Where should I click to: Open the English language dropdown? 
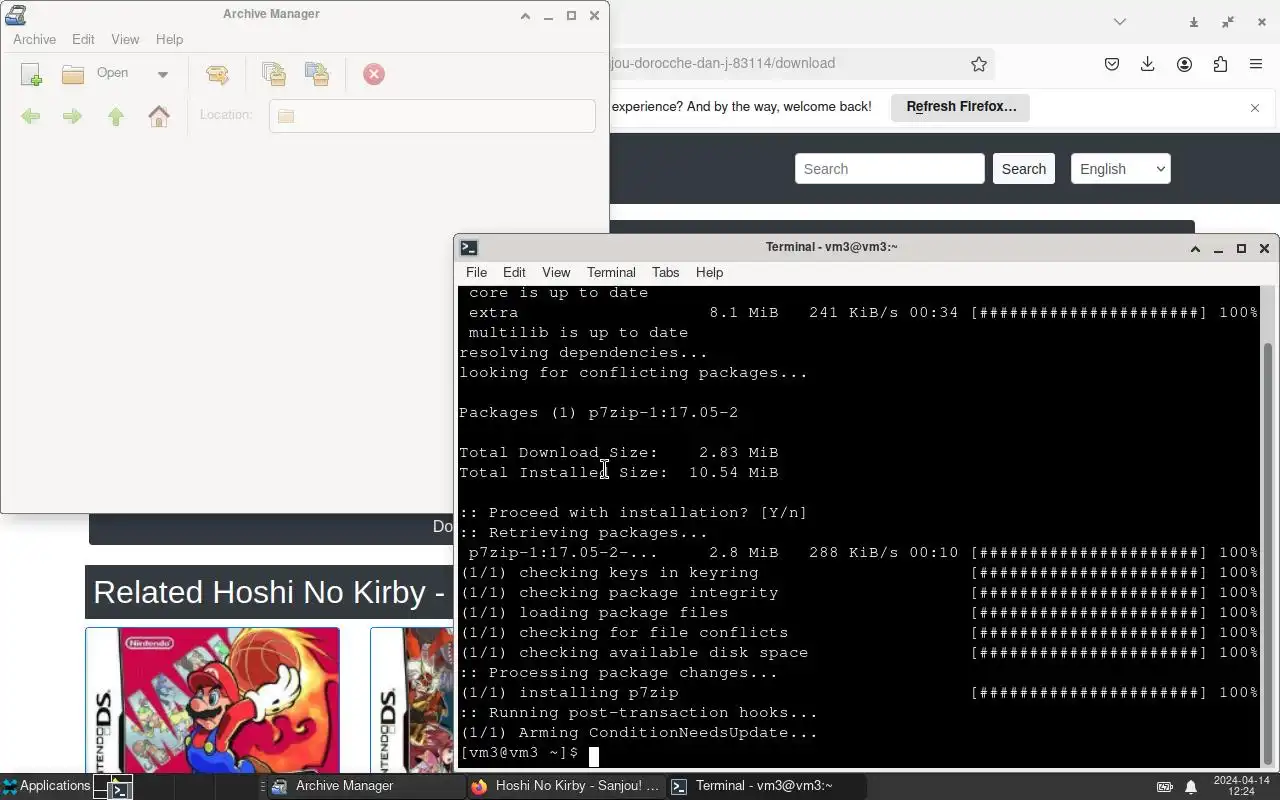(x=1120, y=169)
